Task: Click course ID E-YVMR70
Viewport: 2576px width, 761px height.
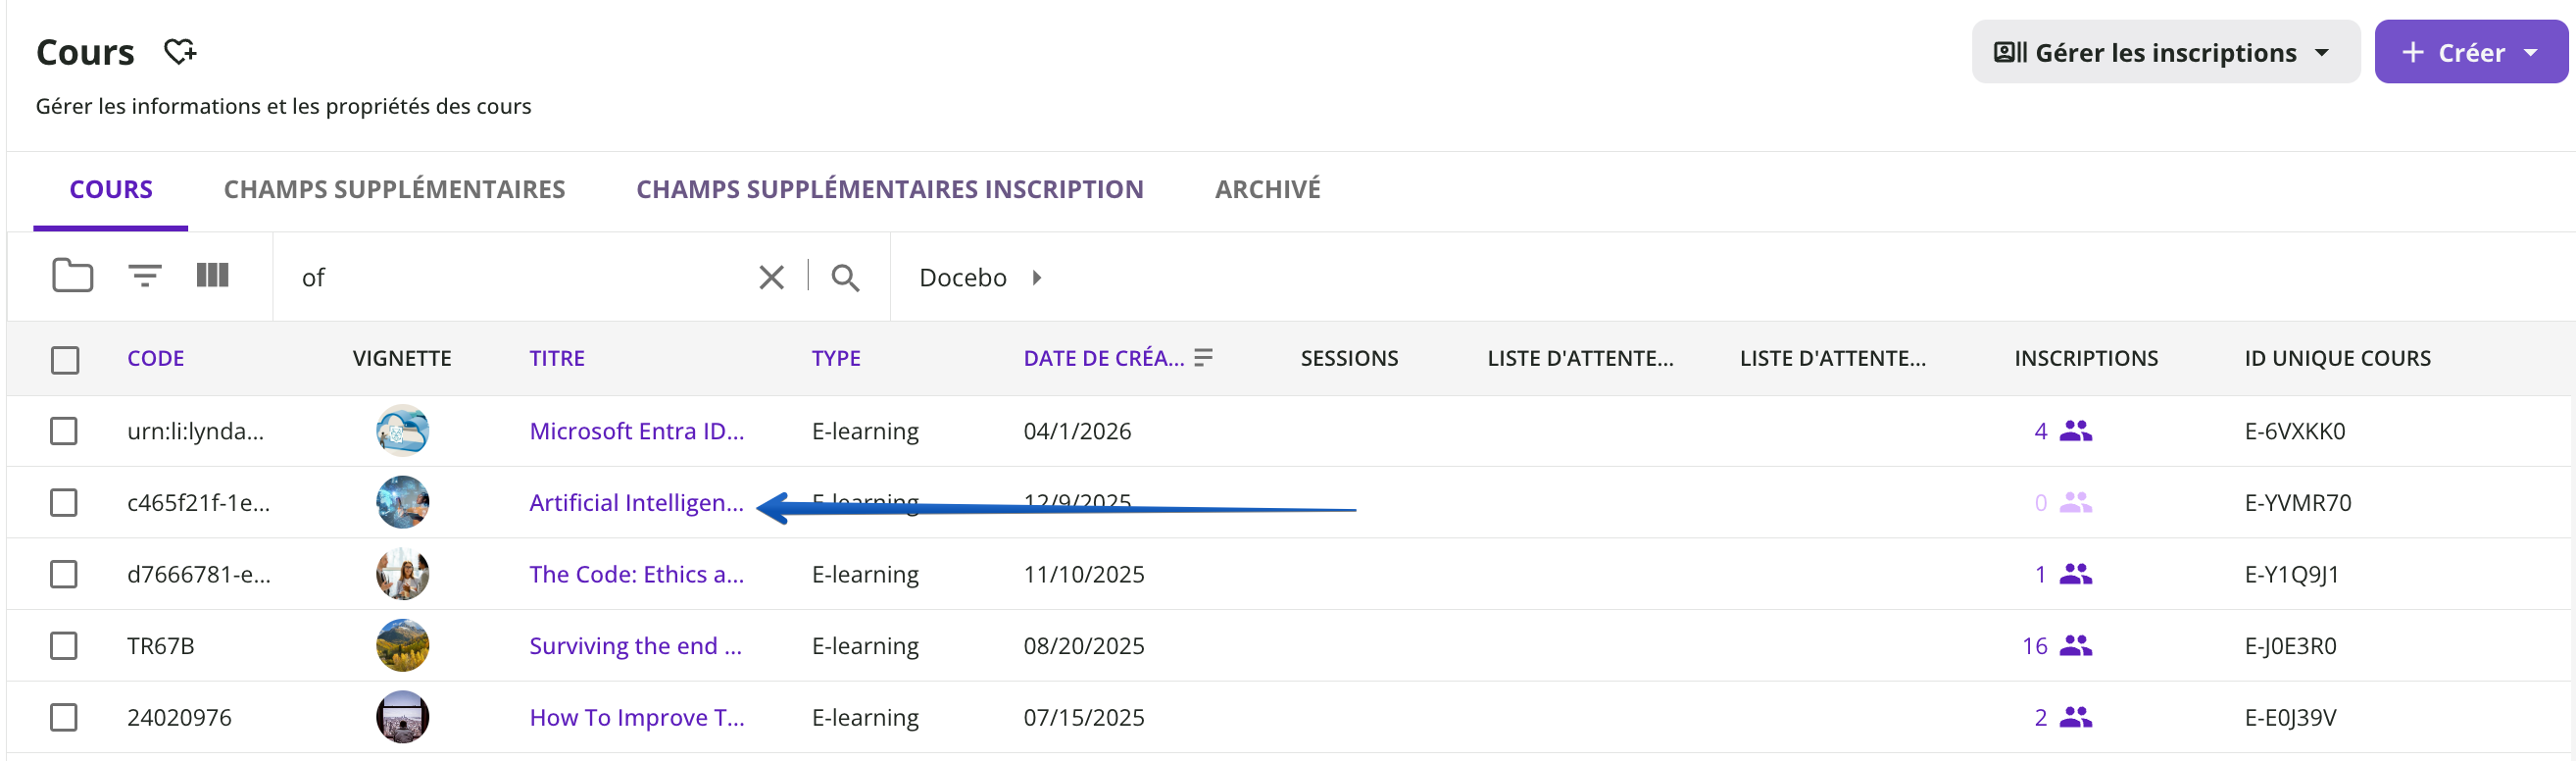Action: coord(2297,503)
